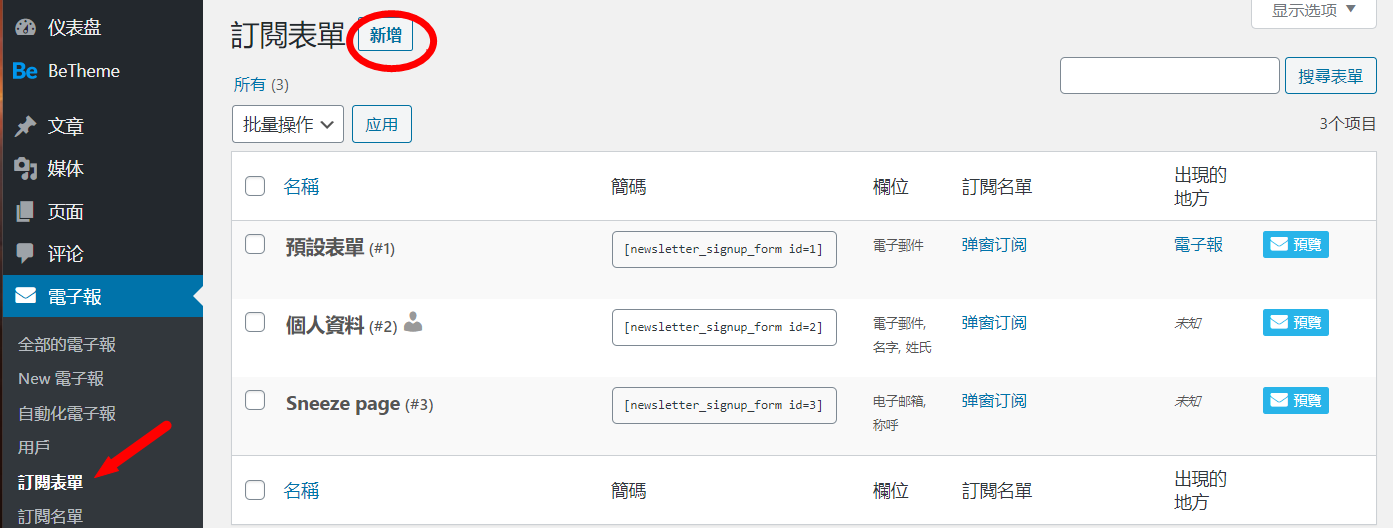
Task: Open the 媒体 media icon
Action: pos(25,169)
